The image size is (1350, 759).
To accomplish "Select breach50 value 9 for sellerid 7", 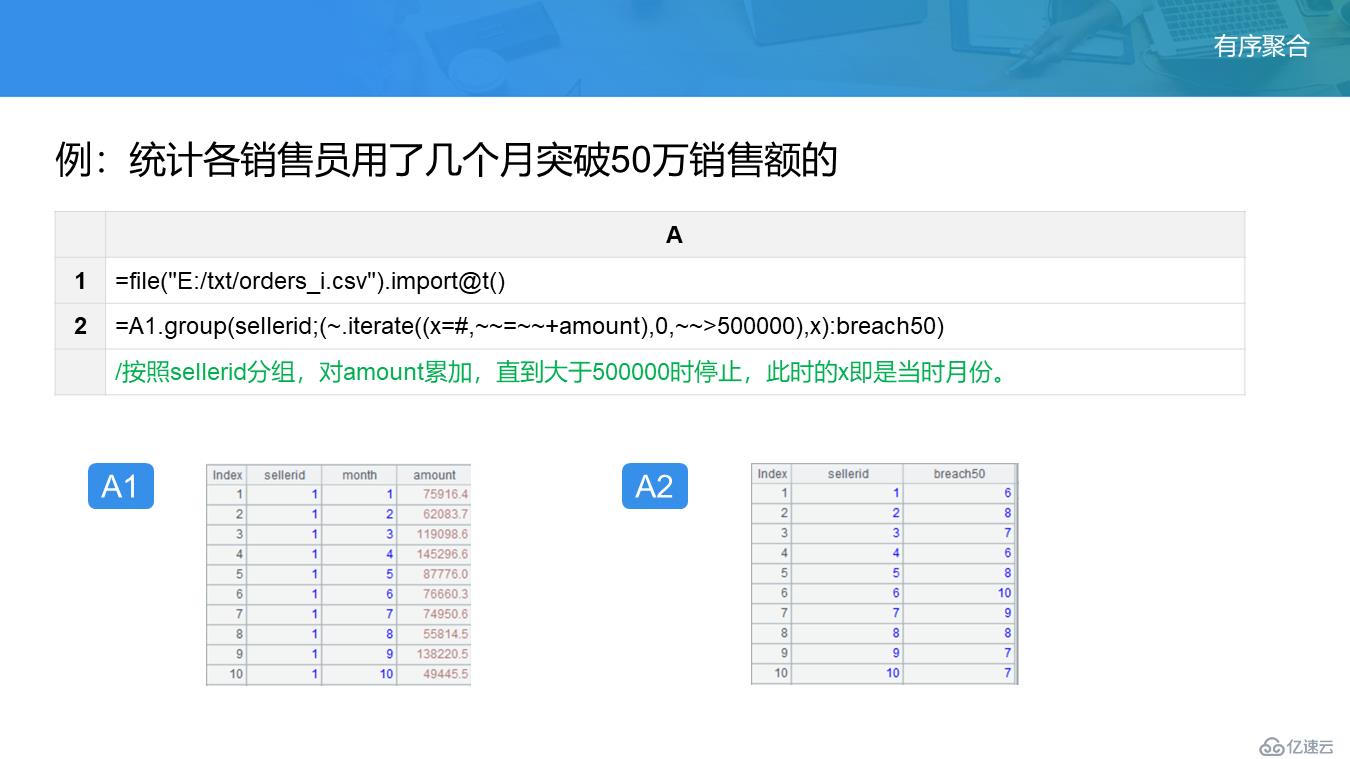I will click(x=959, y=613).
